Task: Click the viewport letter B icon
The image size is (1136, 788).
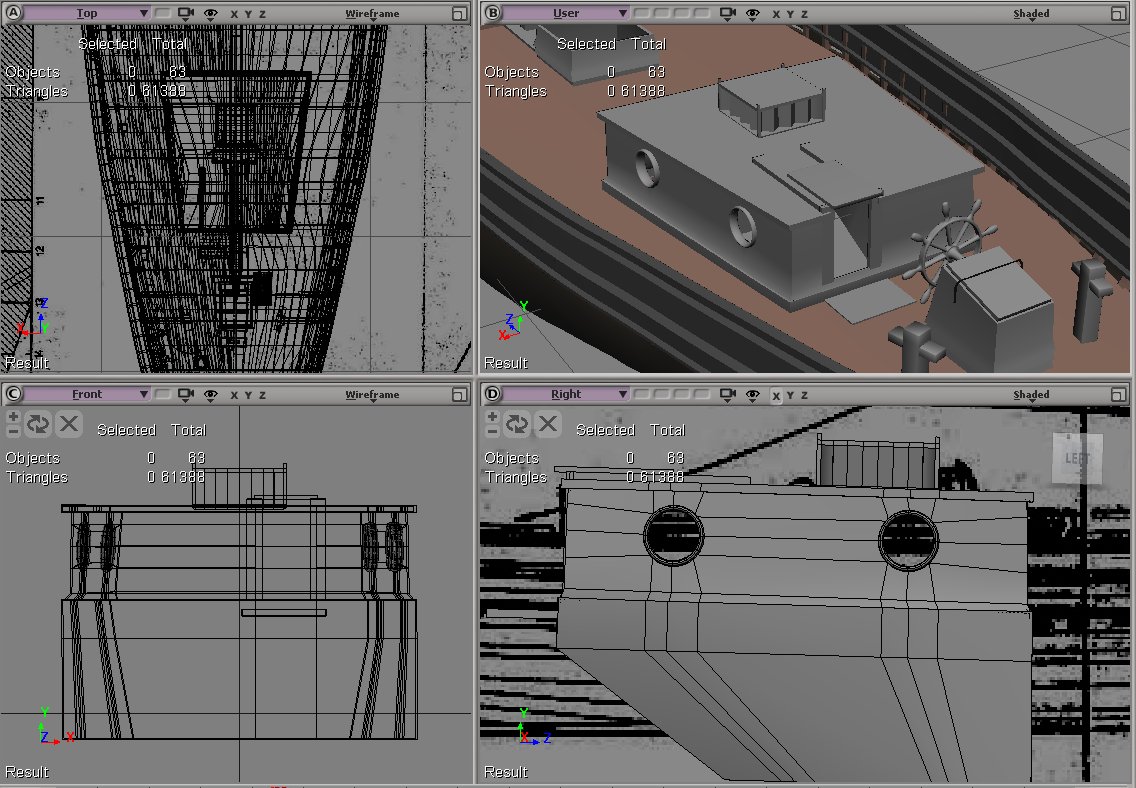Action: 492,14
